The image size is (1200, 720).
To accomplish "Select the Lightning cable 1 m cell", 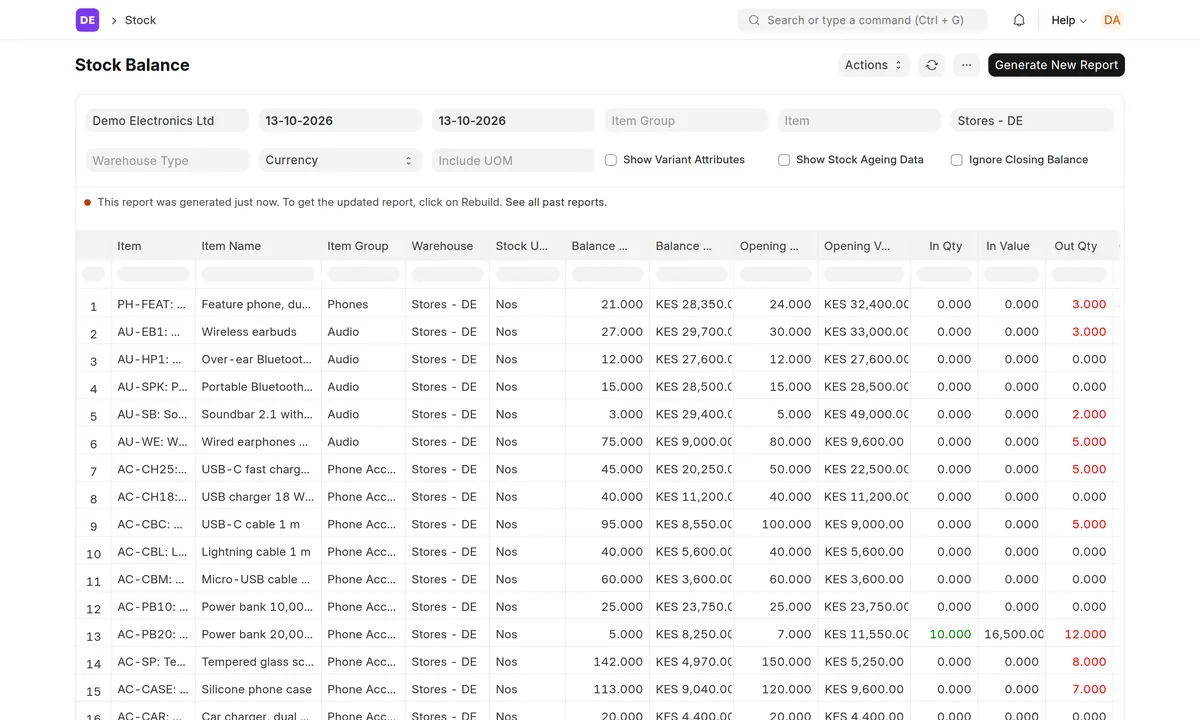I will (258, 552).
